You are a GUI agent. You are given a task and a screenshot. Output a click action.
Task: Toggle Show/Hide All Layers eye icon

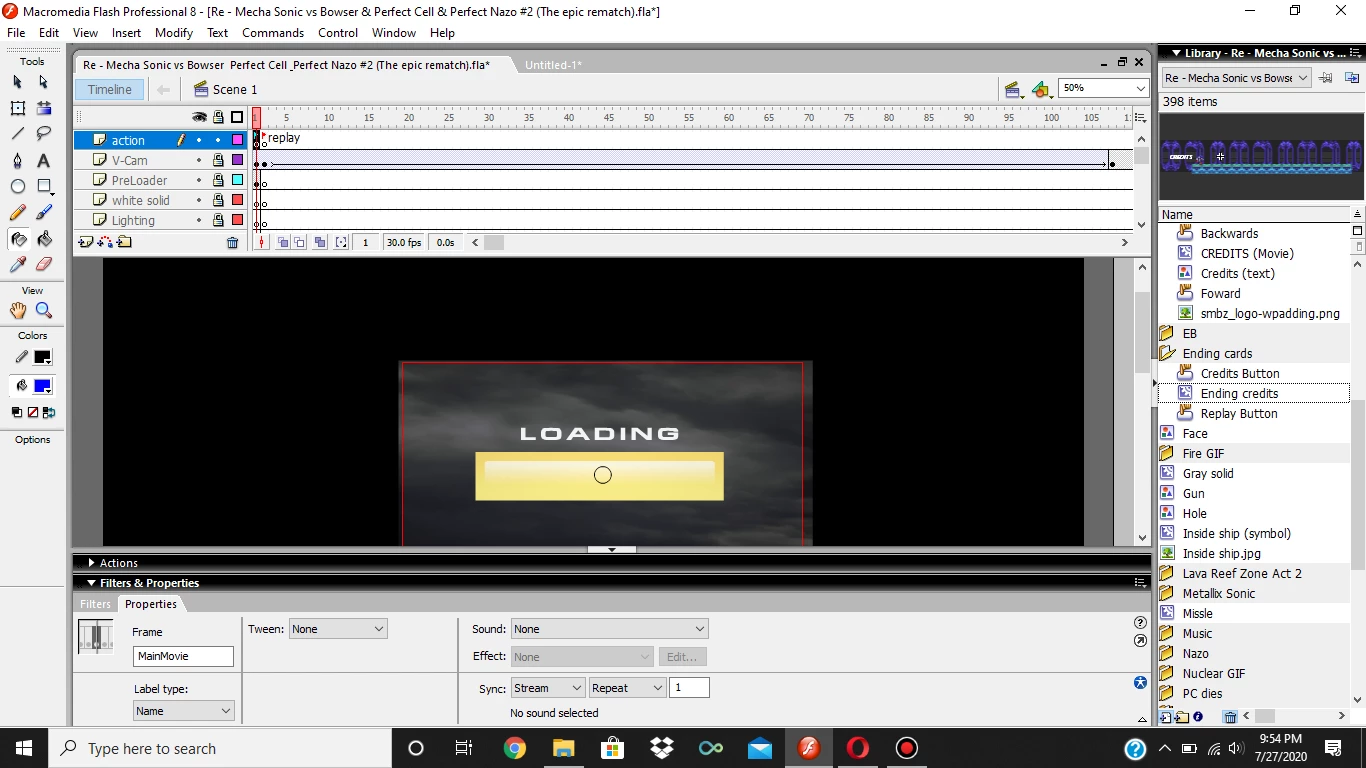[199, 117]
